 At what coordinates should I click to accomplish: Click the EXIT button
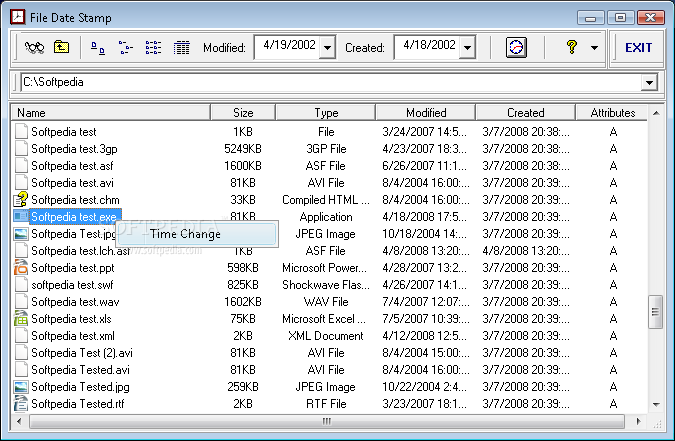(x=638, y=47)
